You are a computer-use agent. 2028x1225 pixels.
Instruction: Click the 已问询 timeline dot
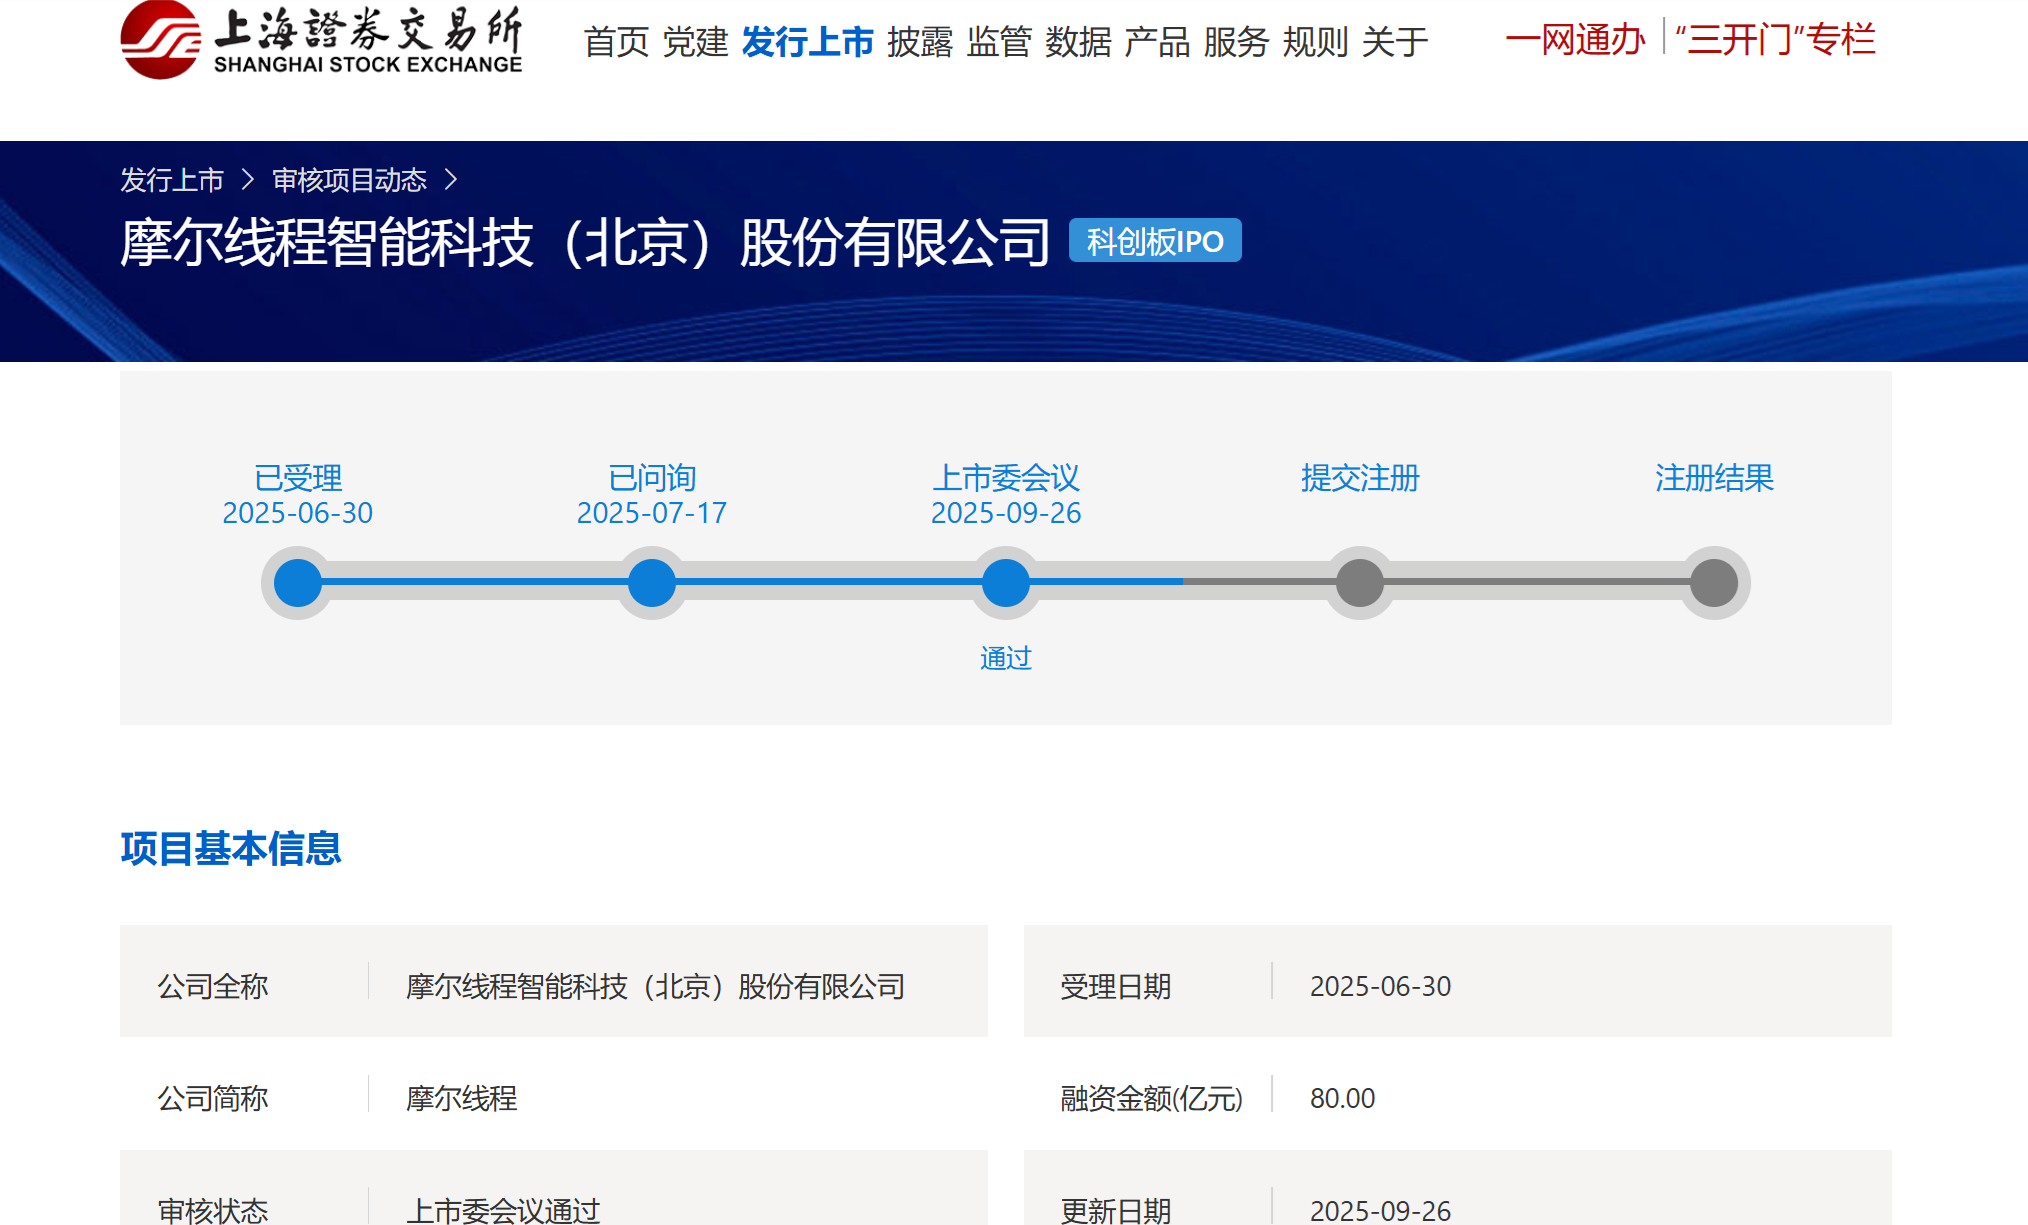click(652, 583)
